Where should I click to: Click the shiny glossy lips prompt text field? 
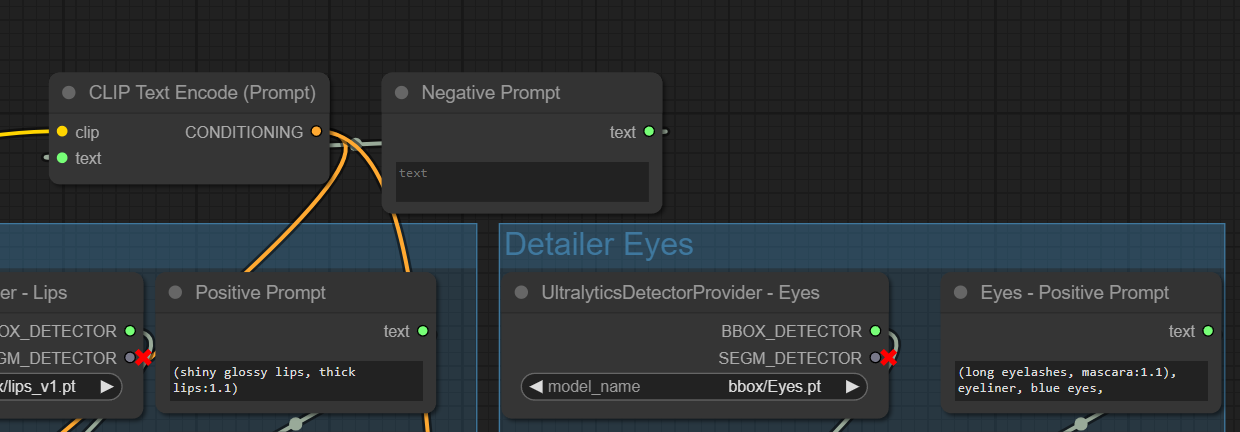coord(295,380)
